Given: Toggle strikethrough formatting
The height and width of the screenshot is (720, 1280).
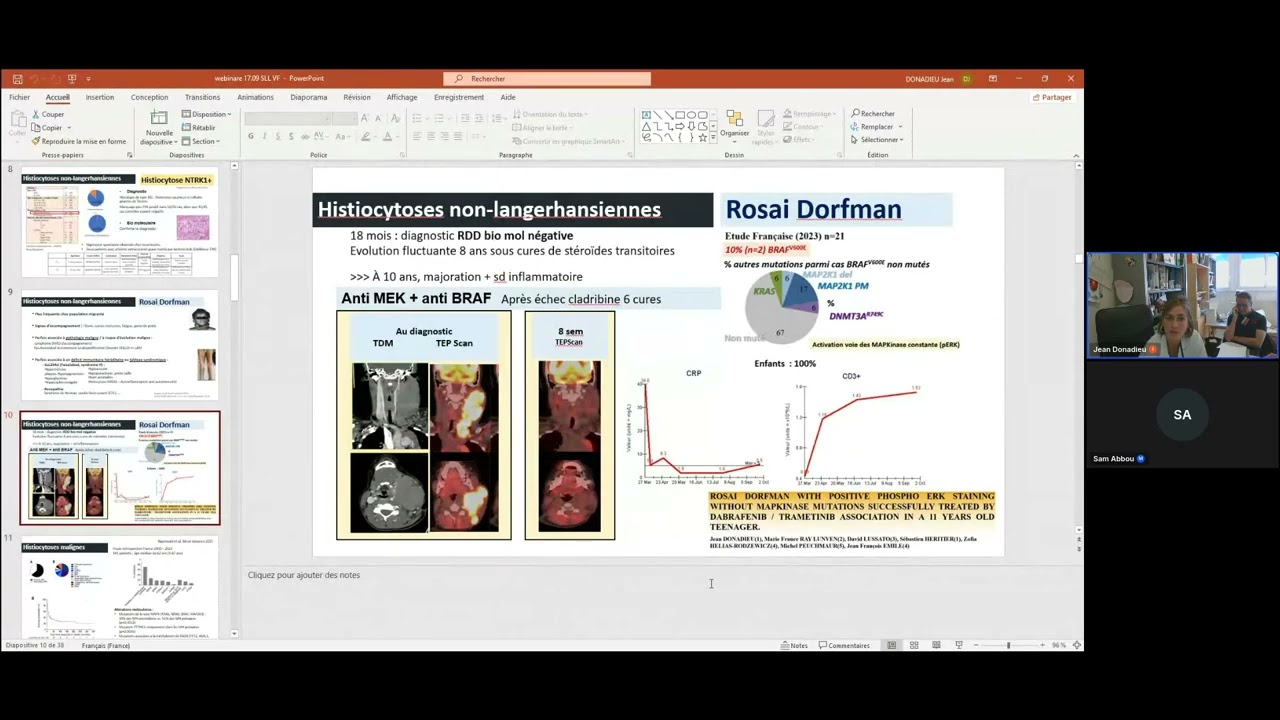Looking at the screenshot, I should [305, 136].
